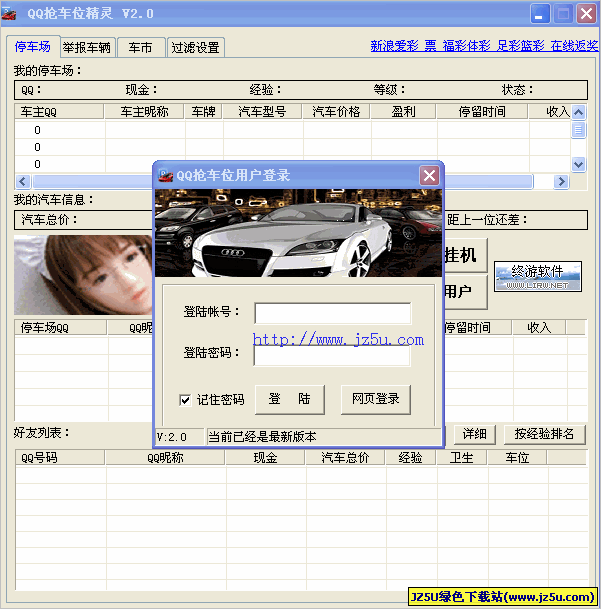Click the 登陆帐号 input field
Image resolution: width=601 pixels, height=609 pixels.
(x=333, y=313)
